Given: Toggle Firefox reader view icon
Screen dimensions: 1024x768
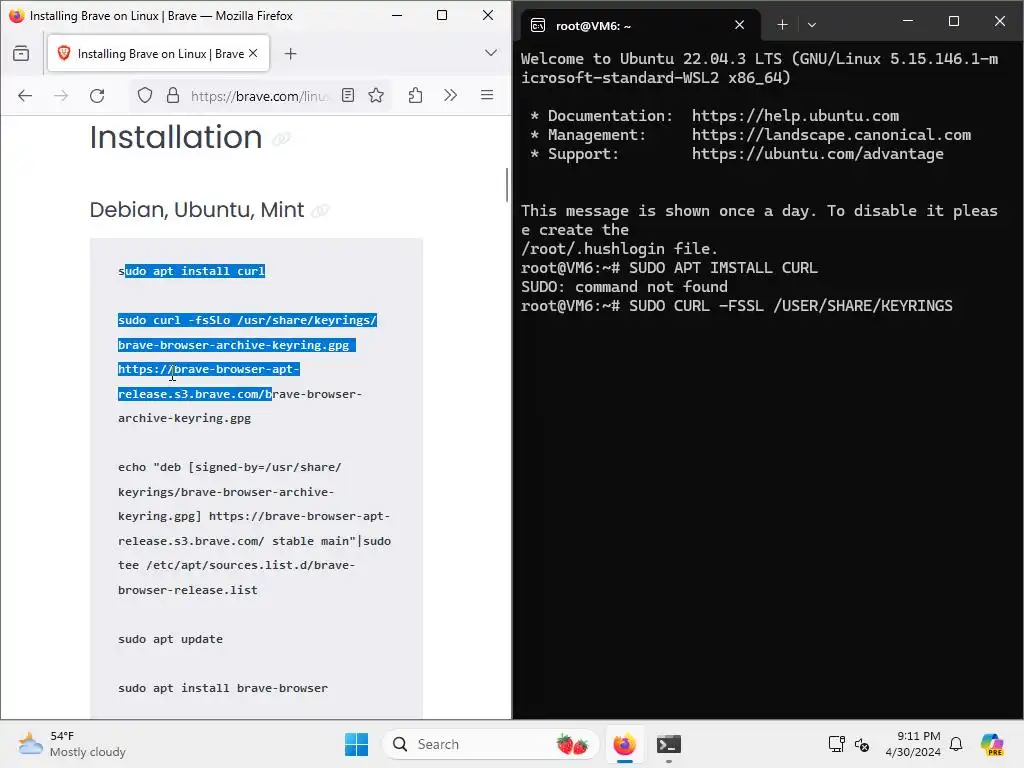Looking at the screenshot, I should pyautogui.click(x=348, y=95).
